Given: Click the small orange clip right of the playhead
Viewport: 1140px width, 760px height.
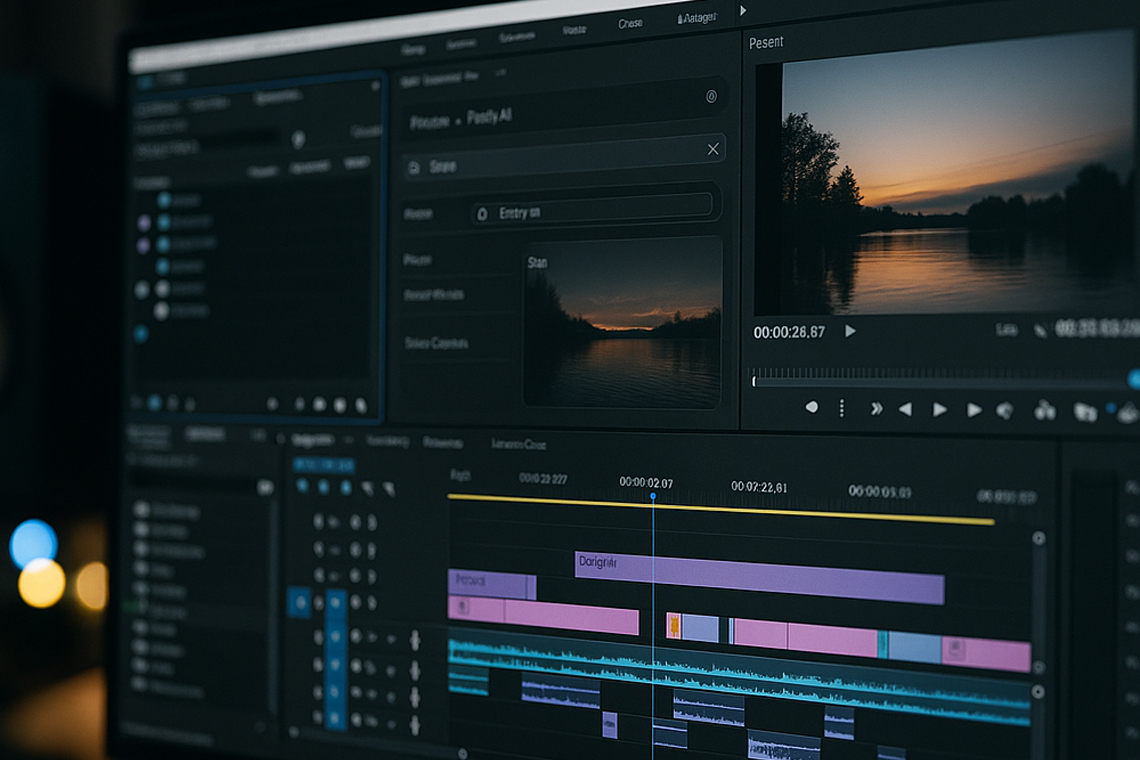Looking at the screenshot, I should [x=674, y=627].
